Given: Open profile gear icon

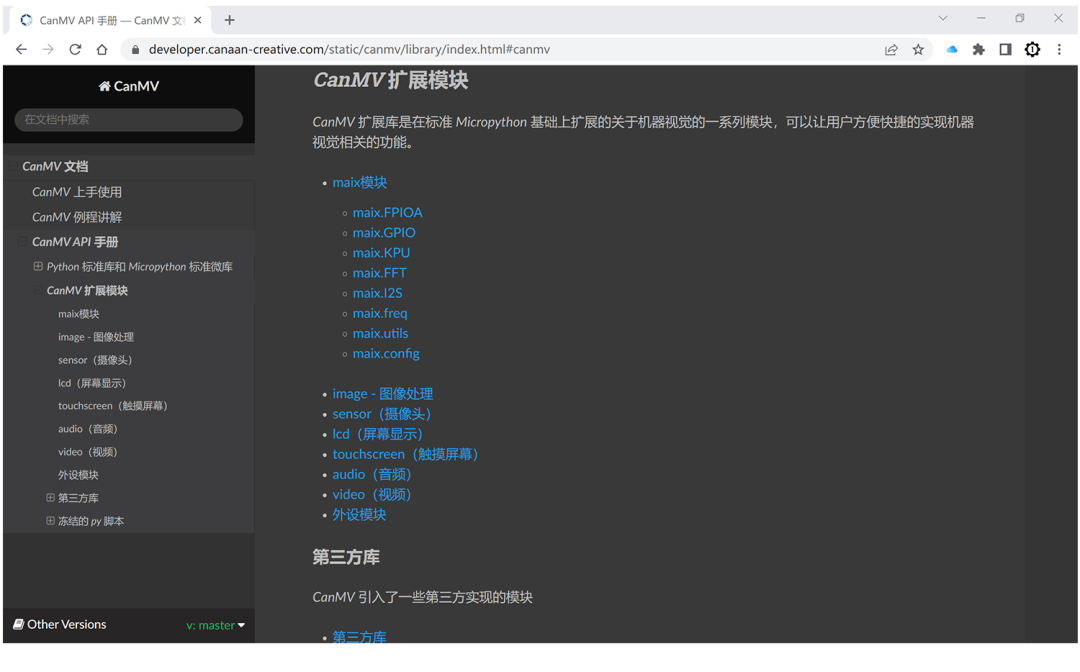Looking at the screenshot, I should click(x=1032, y=50).
